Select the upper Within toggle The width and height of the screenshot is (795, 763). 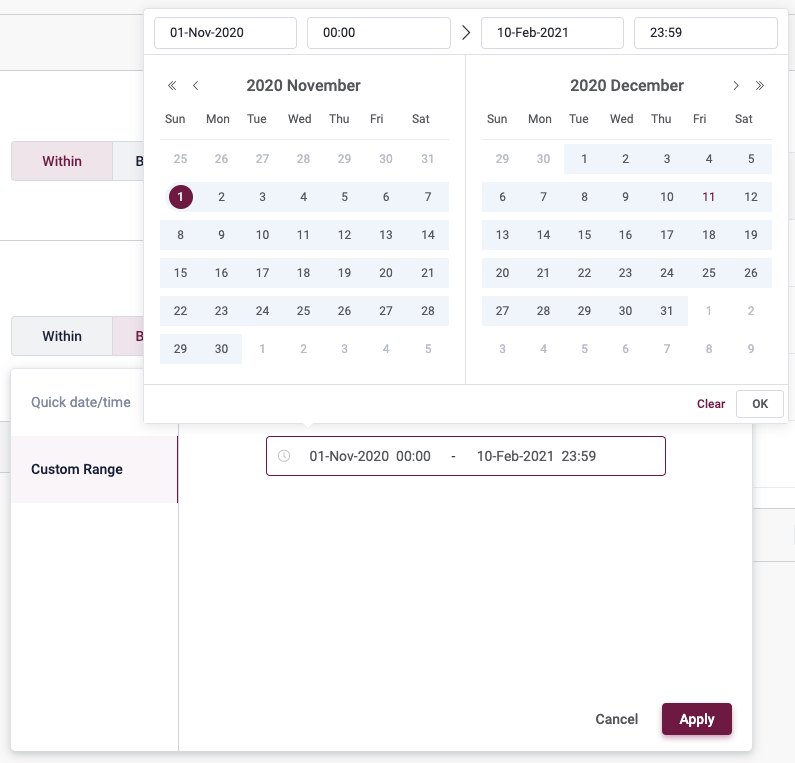coord(62,161)
